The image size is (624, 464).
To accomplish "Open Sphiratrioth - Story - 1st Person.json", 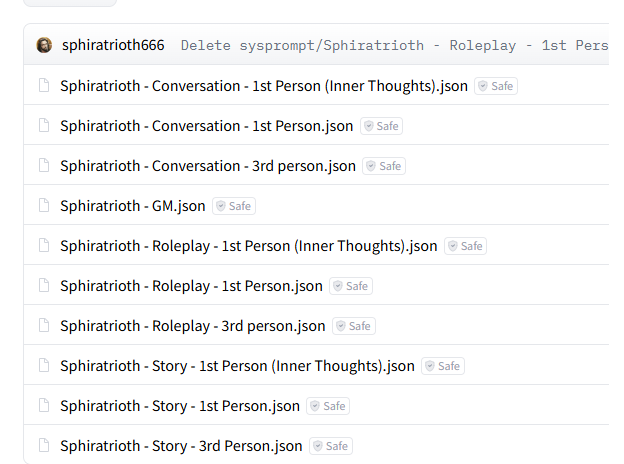I will tap(180, 406).
